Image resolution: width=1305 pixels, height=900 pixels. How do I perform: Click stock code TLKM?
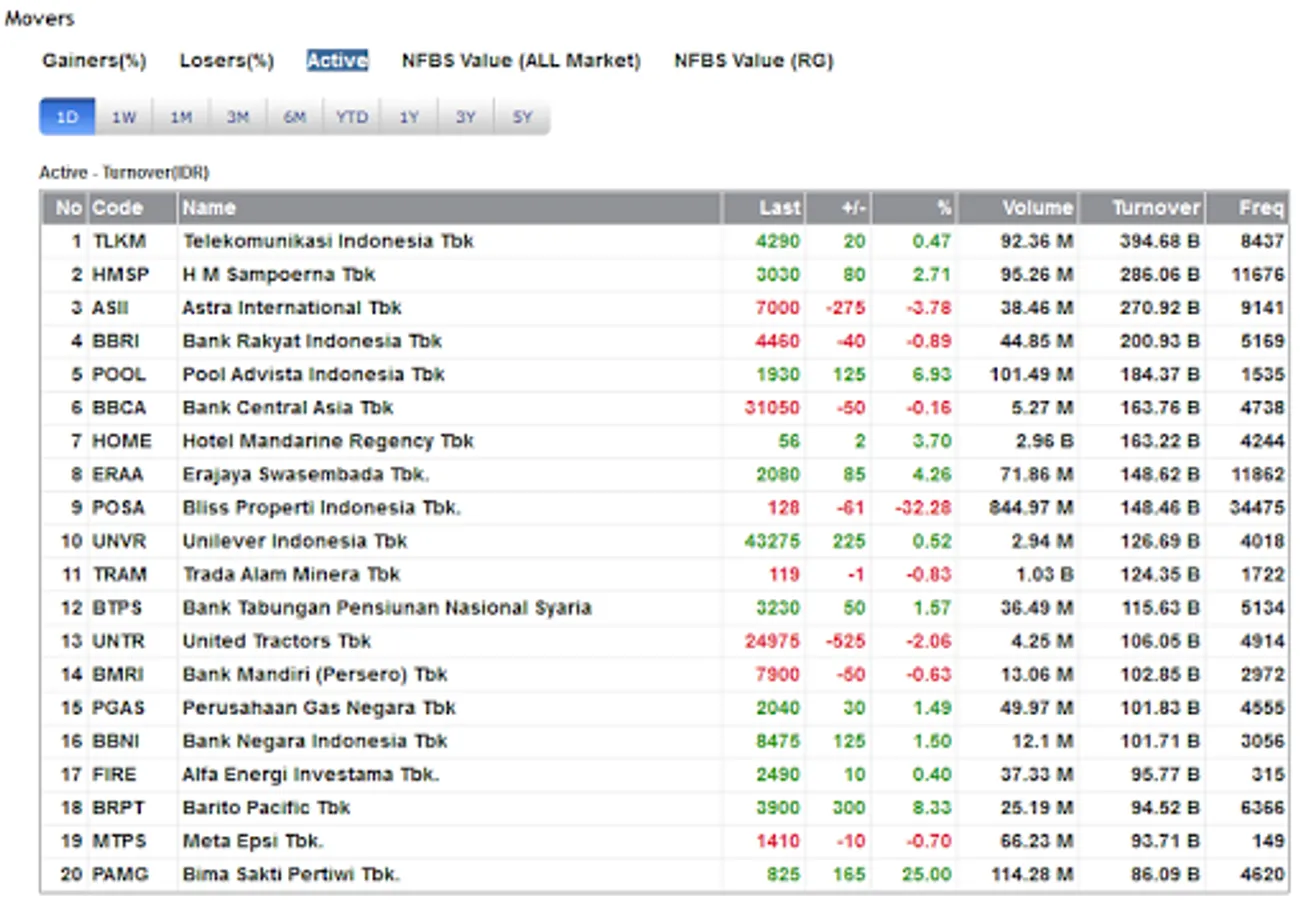click(x=119, y=241)
